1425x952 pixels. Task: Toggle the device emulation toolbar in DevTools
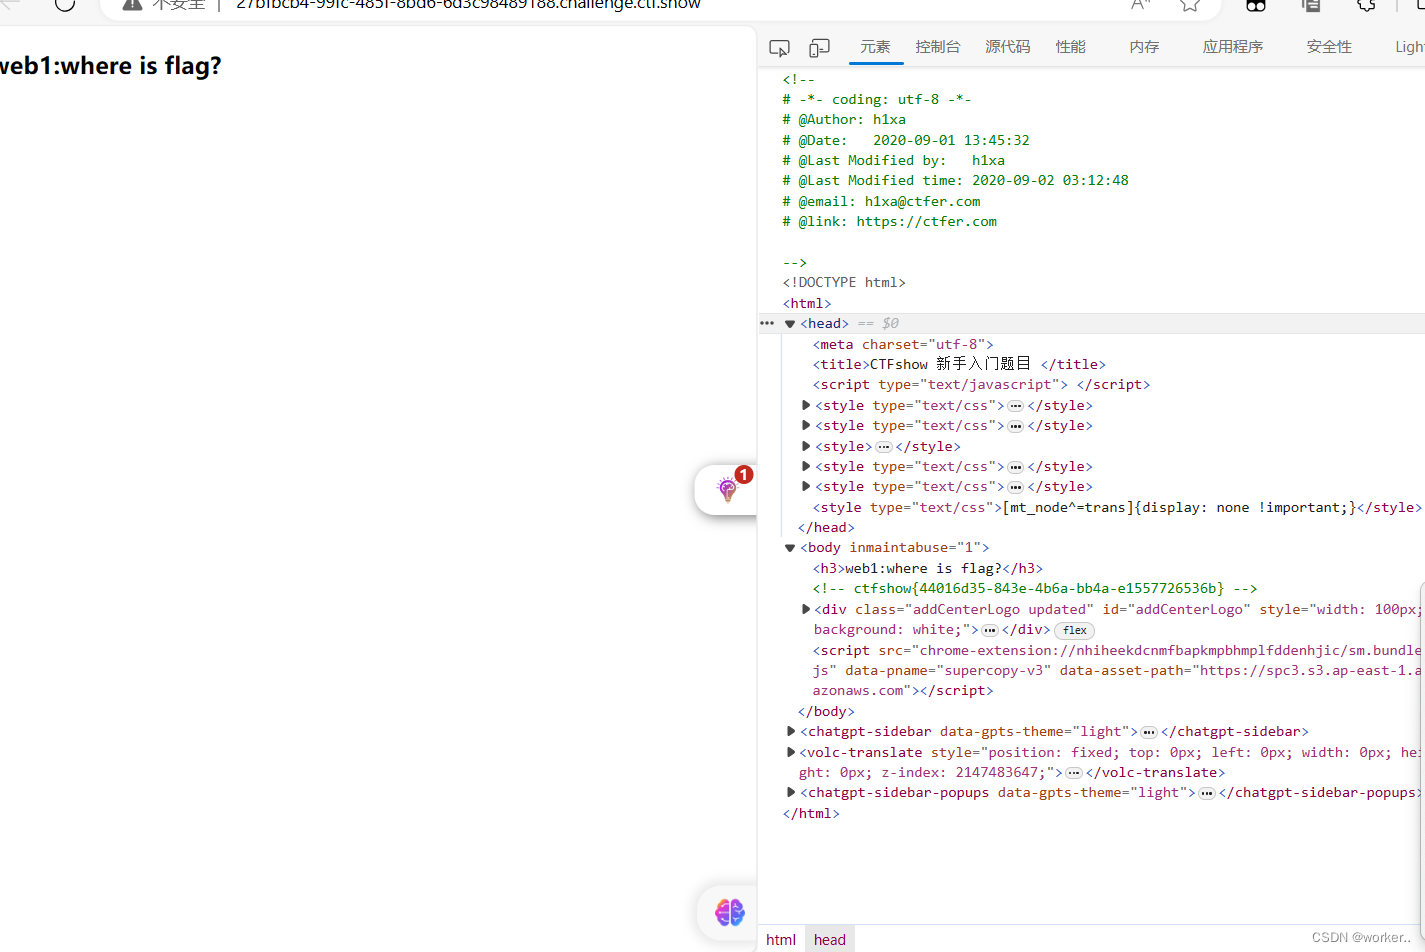818,46
